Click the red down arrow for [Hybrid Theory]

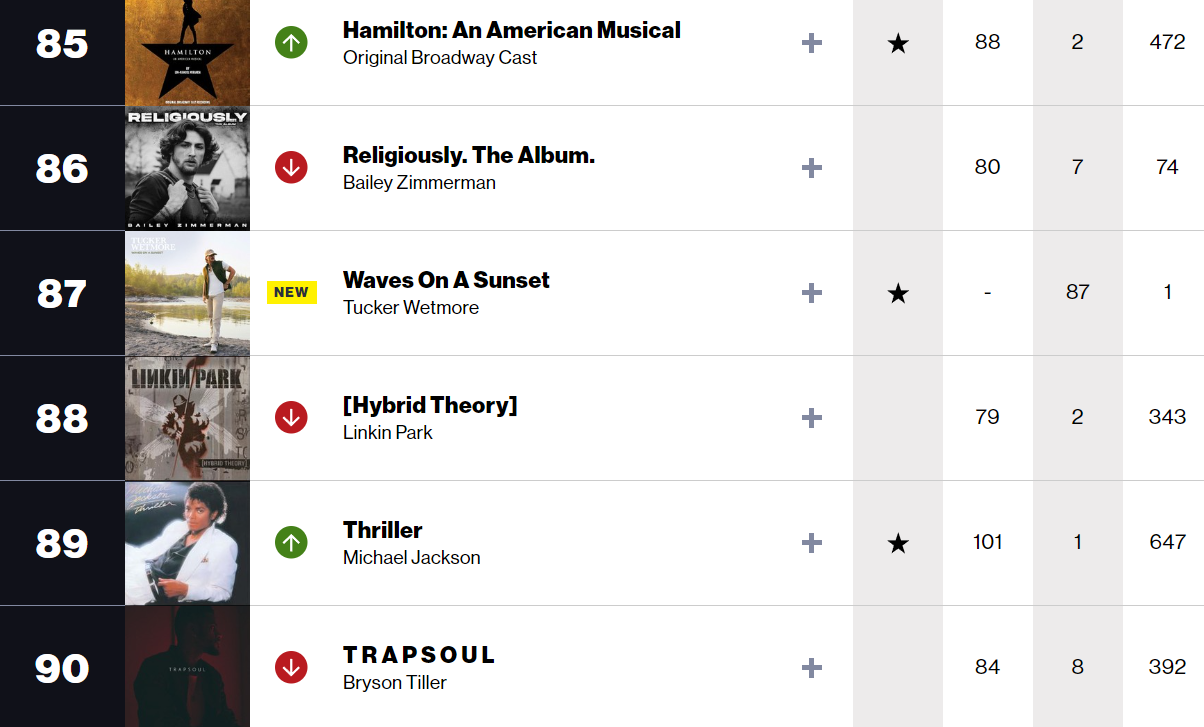[x=291, y=417]
